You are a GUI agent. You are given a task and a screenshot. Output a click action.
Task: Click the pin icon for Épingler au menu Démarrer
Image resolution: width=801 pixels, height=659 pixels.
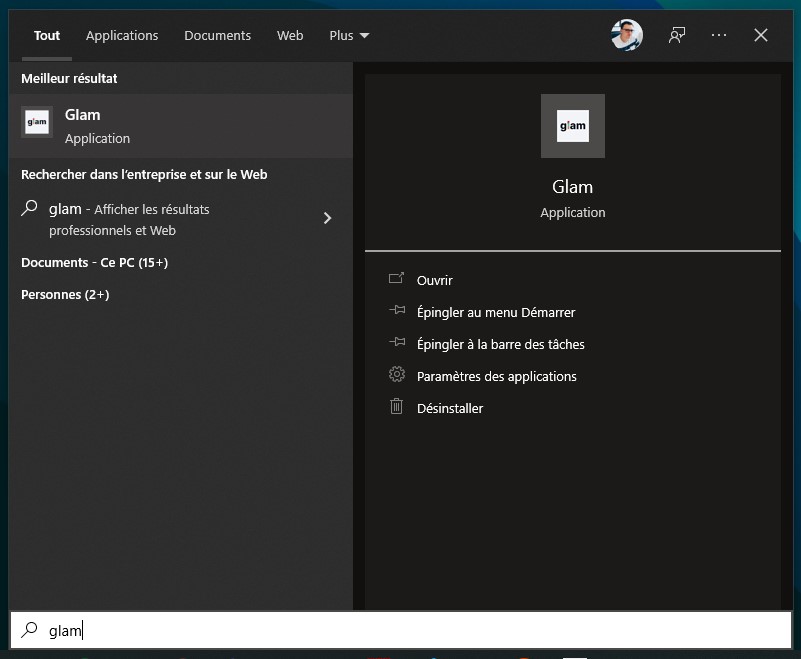pyautogui.click(x=396, y=311)
